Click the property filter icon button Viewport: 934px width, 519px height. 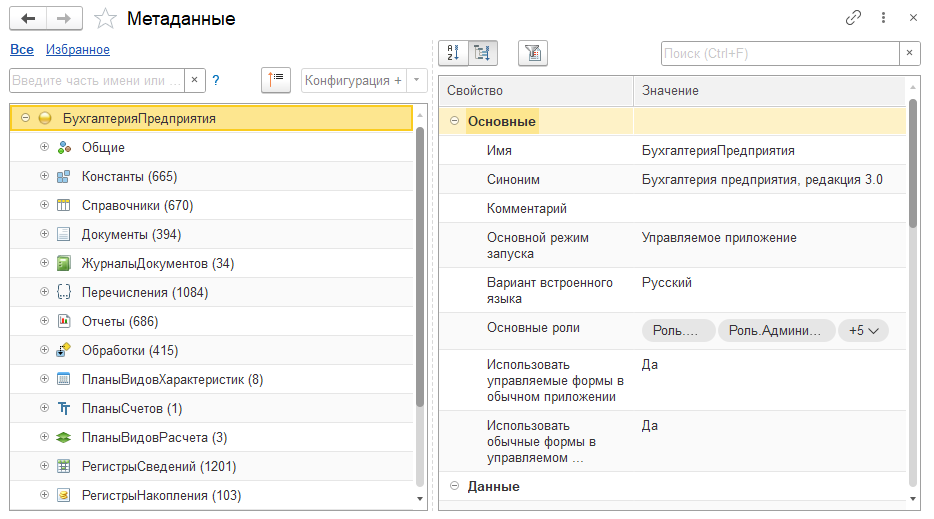click(533, 53)
